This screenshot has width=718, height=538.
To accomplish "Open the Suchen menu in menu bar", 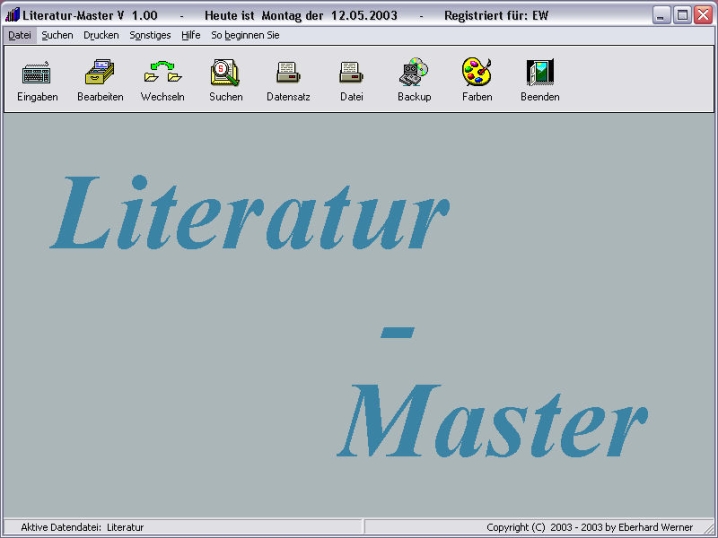I will [57, 35].
